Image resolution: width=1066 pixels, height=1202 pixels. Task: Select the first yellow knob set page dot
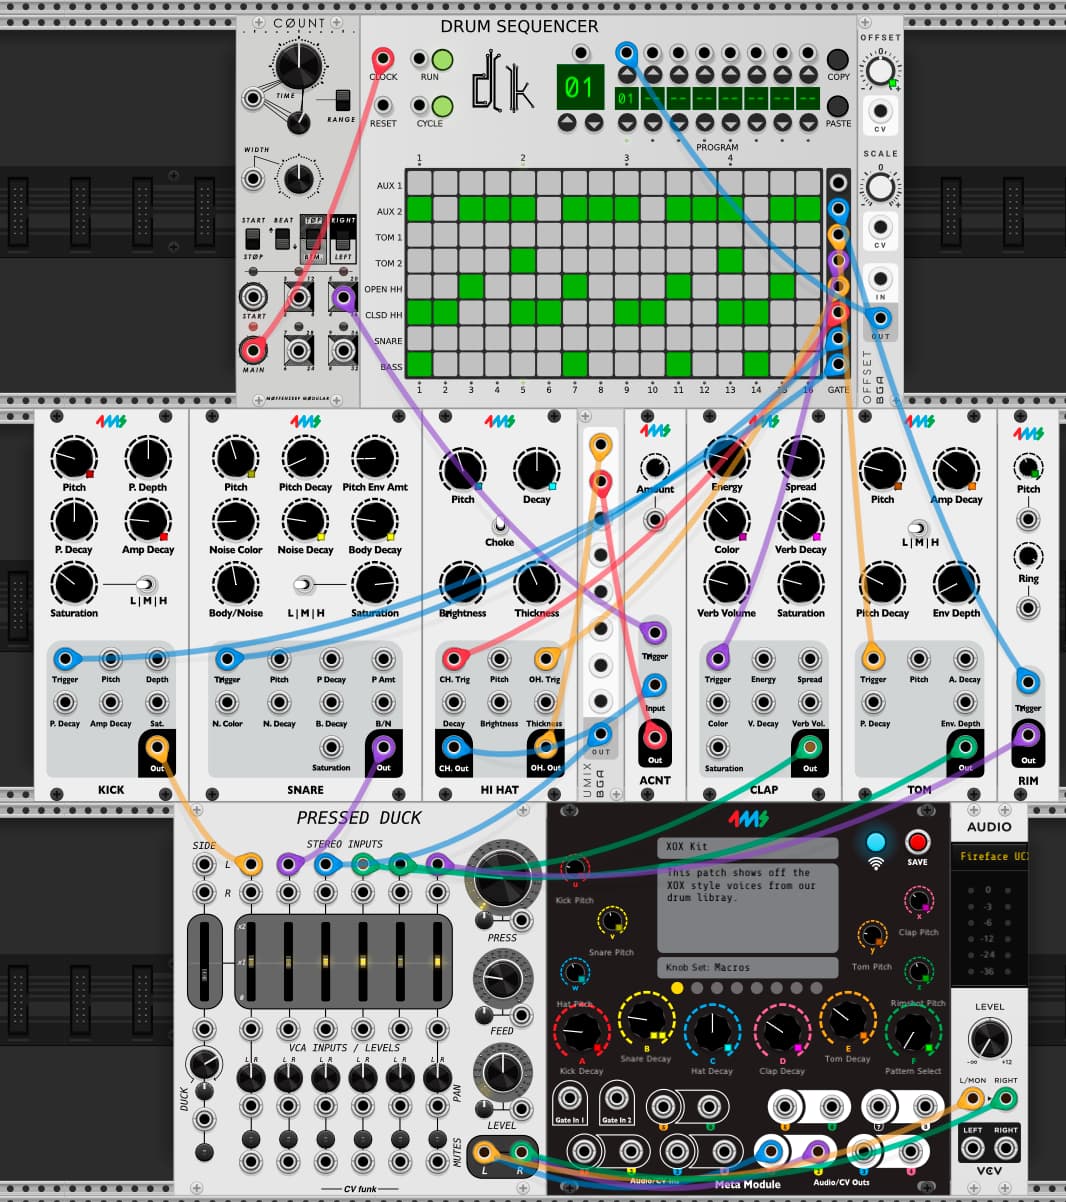coord(677,988)
